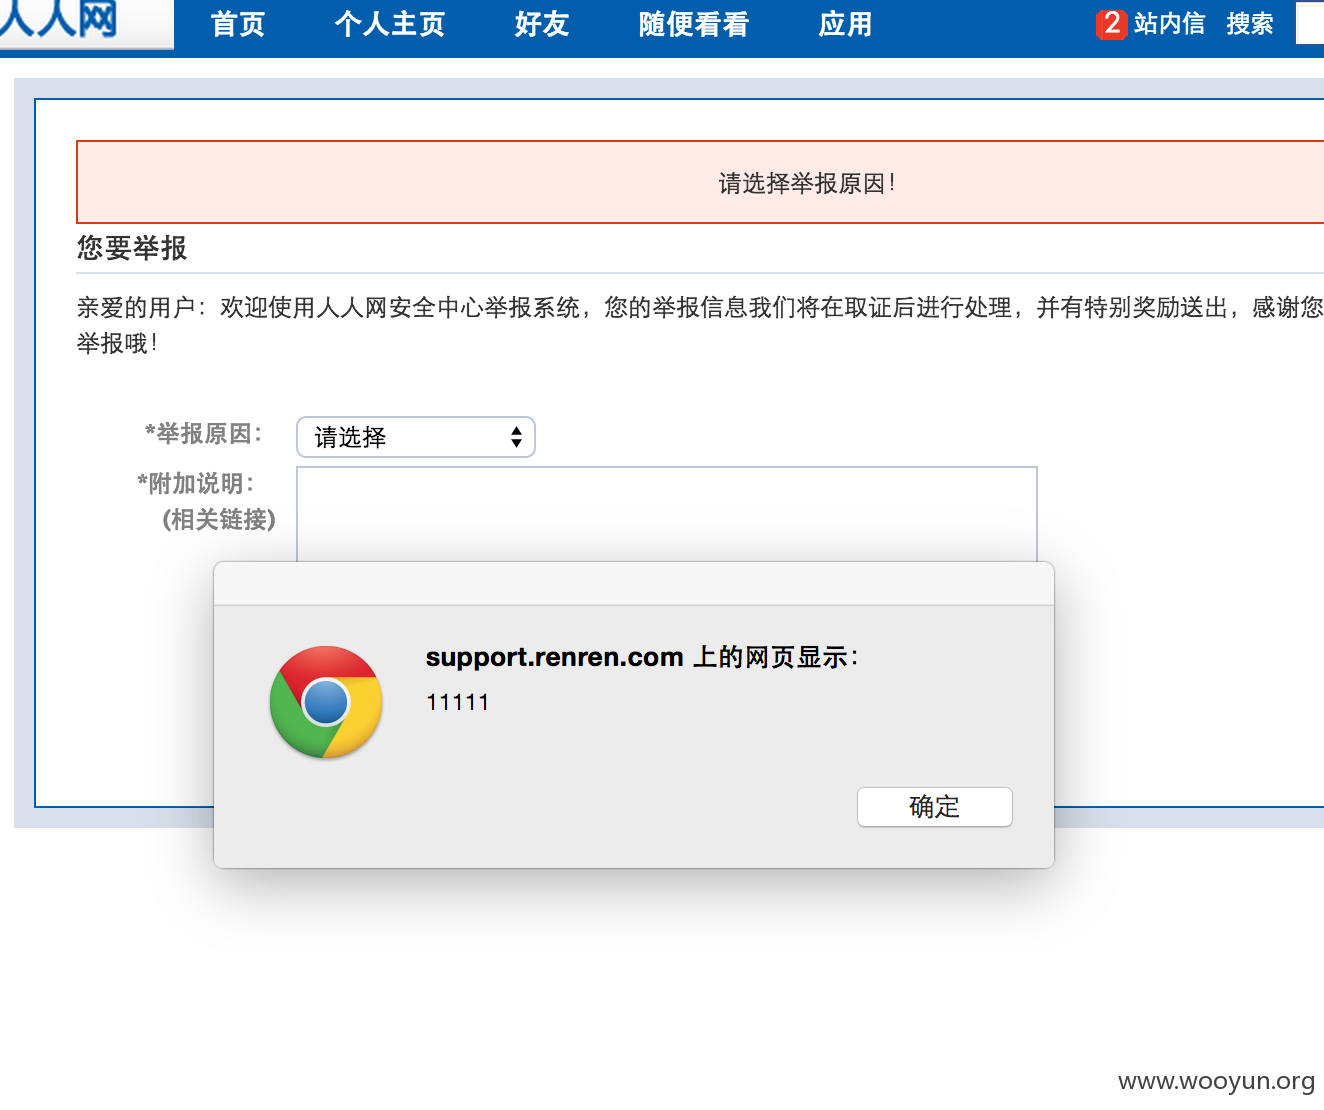
Task: Click into the 附加说明 text area
Action: 667,514
